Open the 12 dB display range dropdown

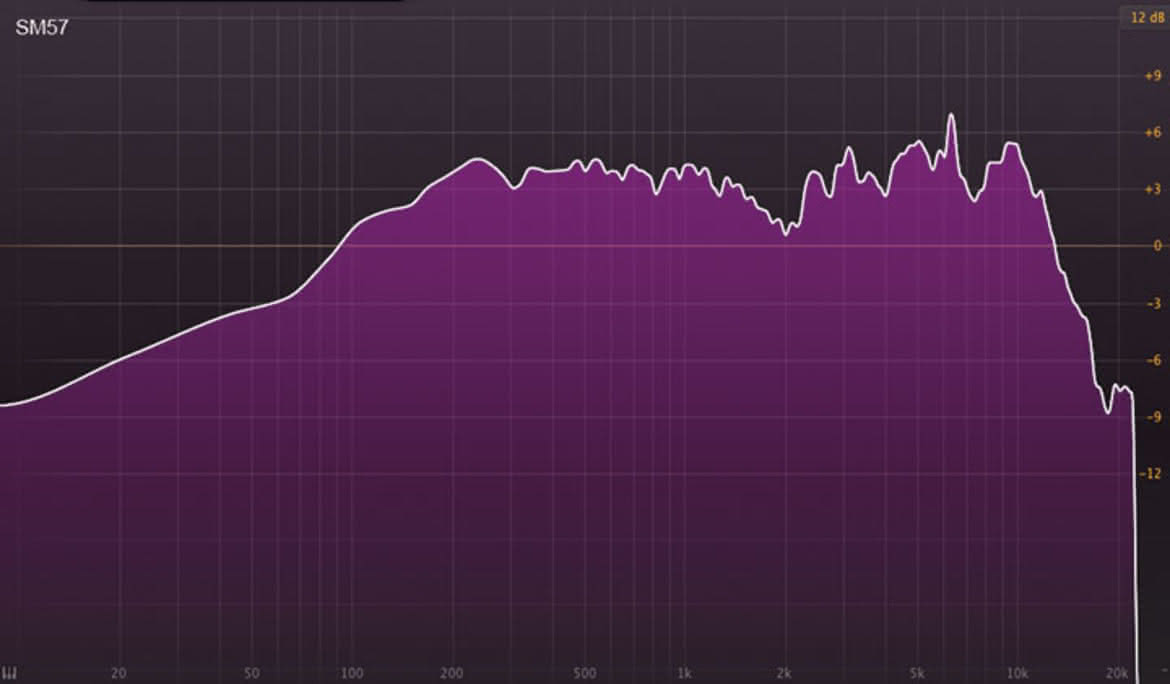(x=1147, y=17)
